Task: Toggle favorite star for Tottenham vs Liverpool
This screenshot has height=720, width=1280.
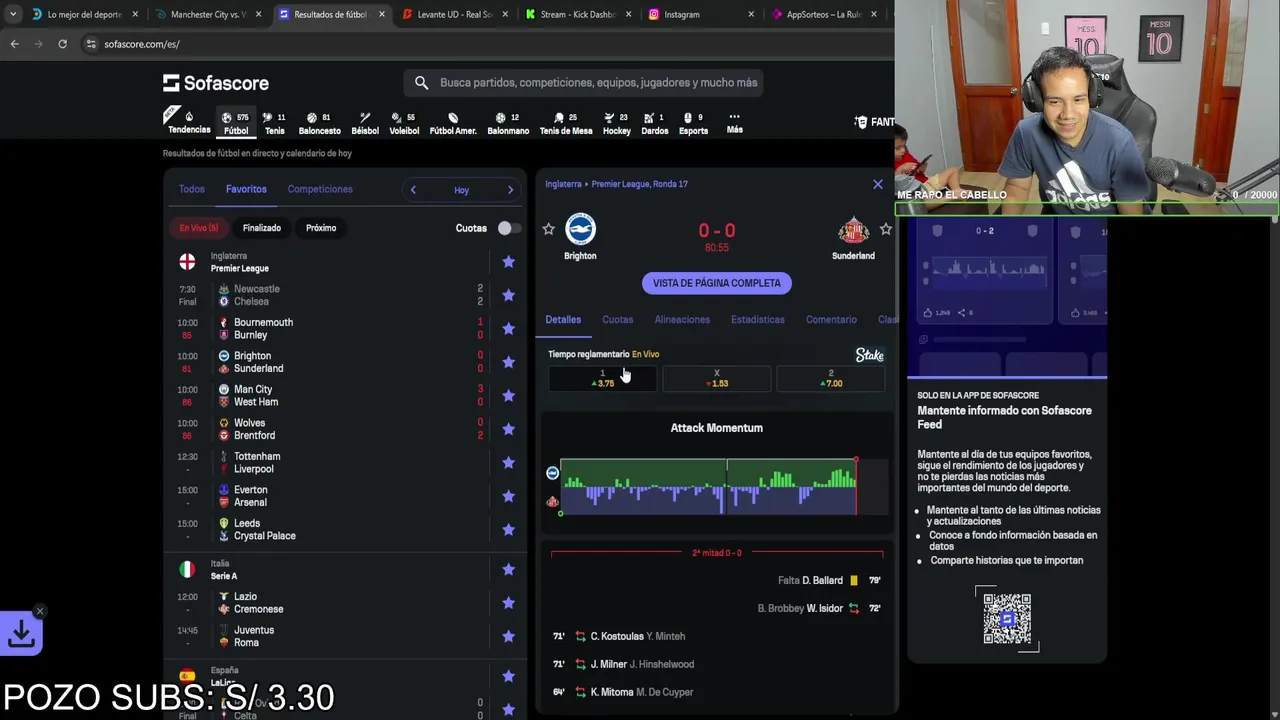Action: pyautogui.click(x=508, y=462)
